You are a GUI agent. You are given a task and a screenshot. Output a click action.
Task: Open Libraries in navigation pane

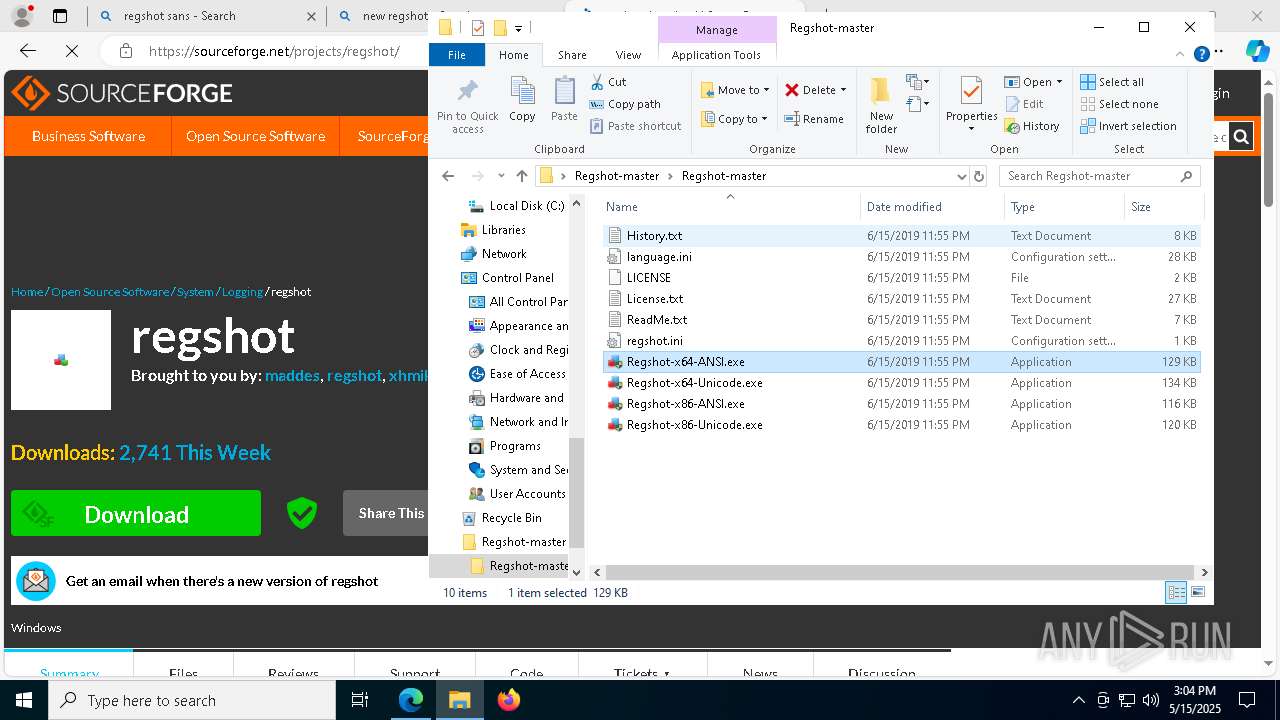pos(503,230)
